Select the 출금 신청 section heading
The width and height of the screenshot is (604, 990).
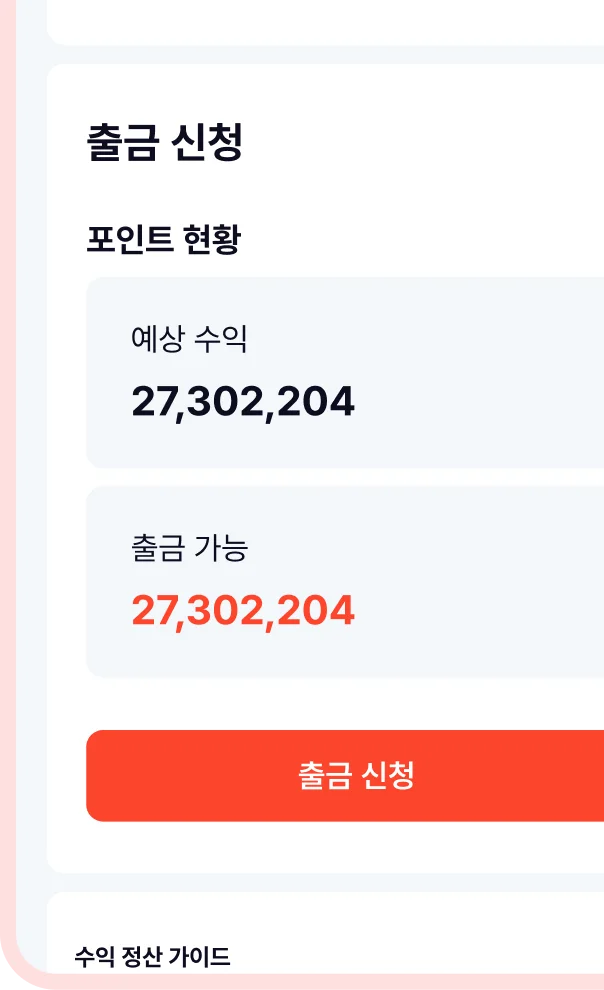pyautogui.click(x=165, y=142)
